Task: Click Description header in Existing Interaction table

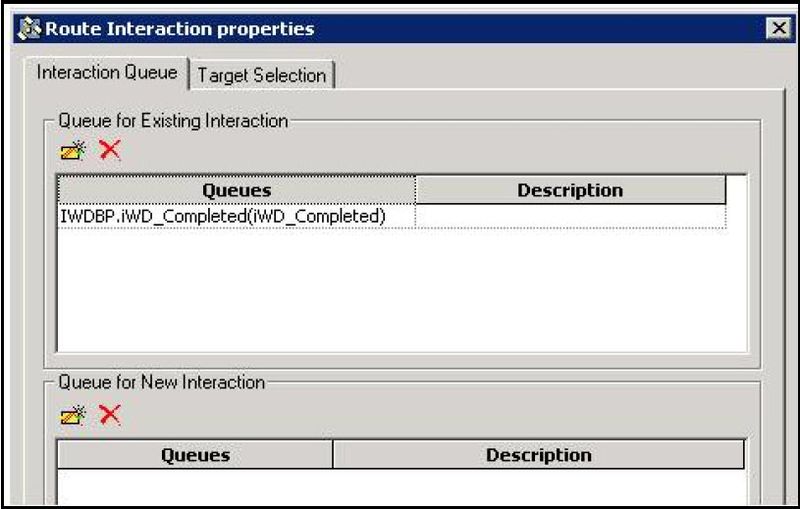Action: coord(570,190)
